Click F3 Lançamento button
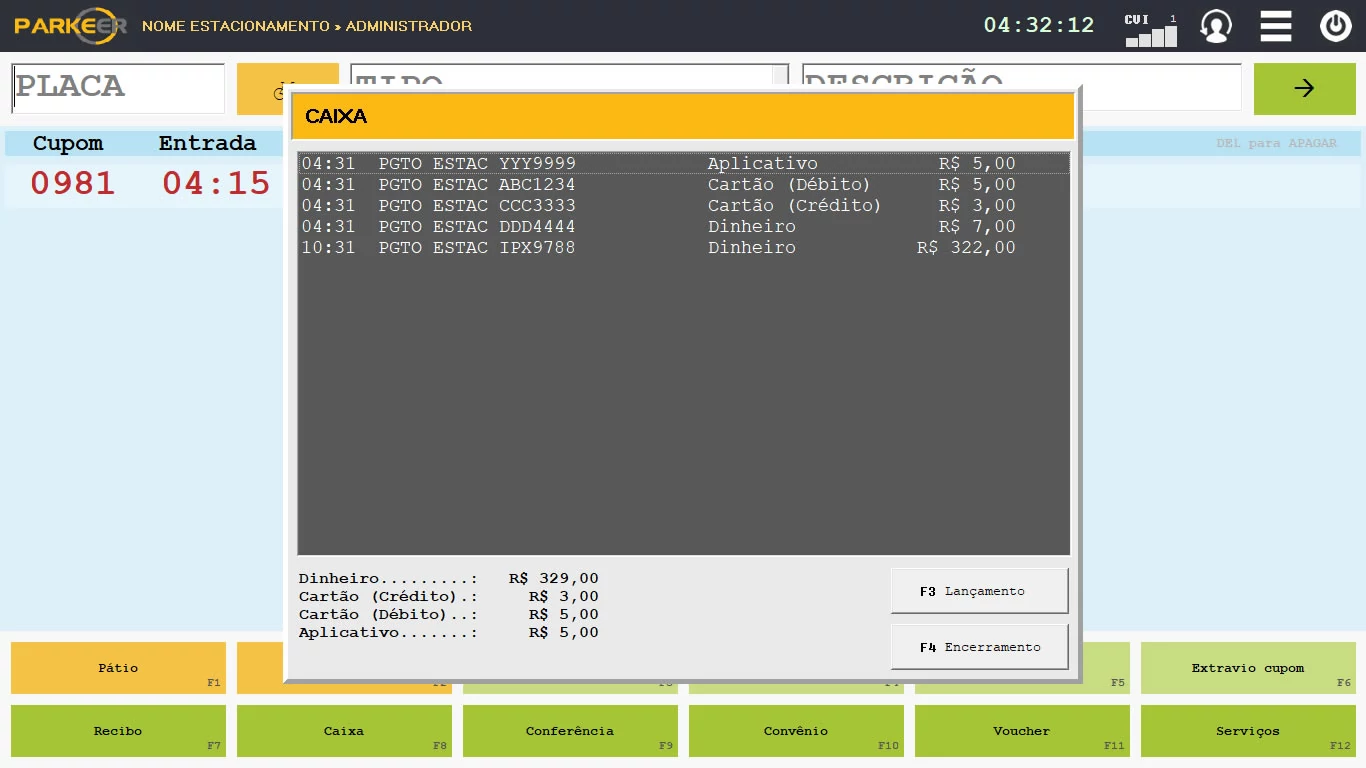1366x768 pixels. pos(979,591)
